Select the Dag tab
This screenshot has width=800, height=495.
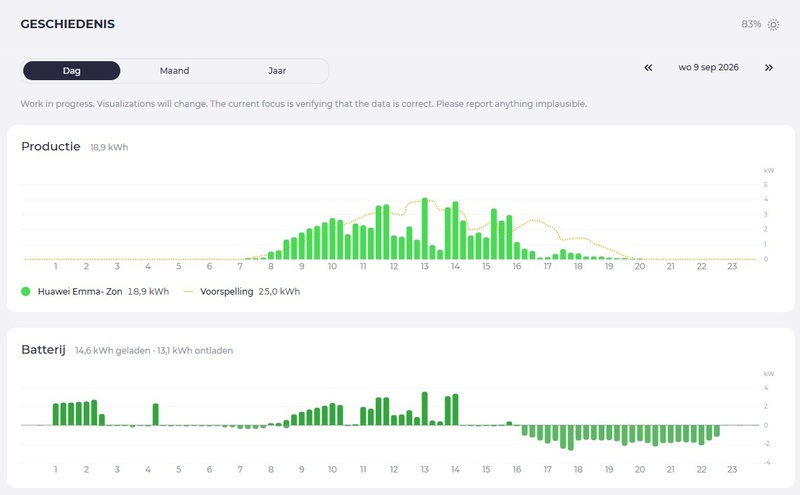(x=71, y=71)
